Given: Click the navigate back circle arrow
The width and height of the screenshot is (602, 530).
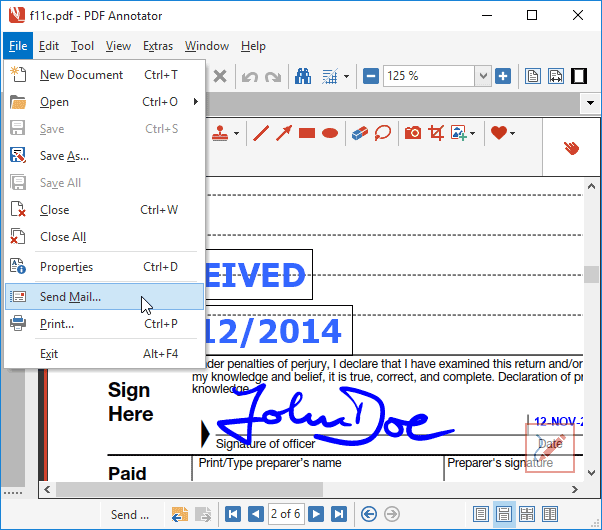Looking at the screenshot, I should (369, 514).
